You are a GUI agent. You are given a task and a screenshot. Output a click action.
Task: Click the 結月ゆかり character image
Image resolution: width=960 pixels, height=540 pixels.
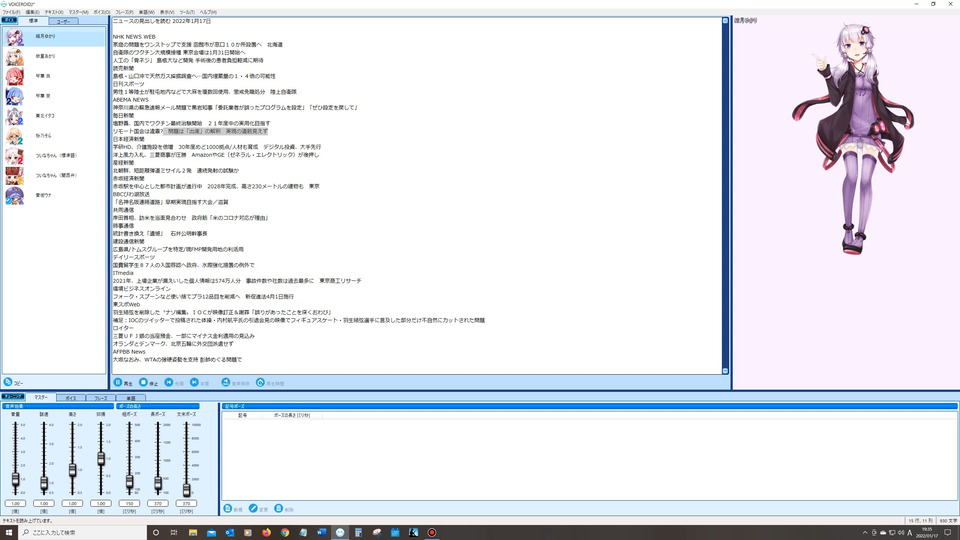853,140
